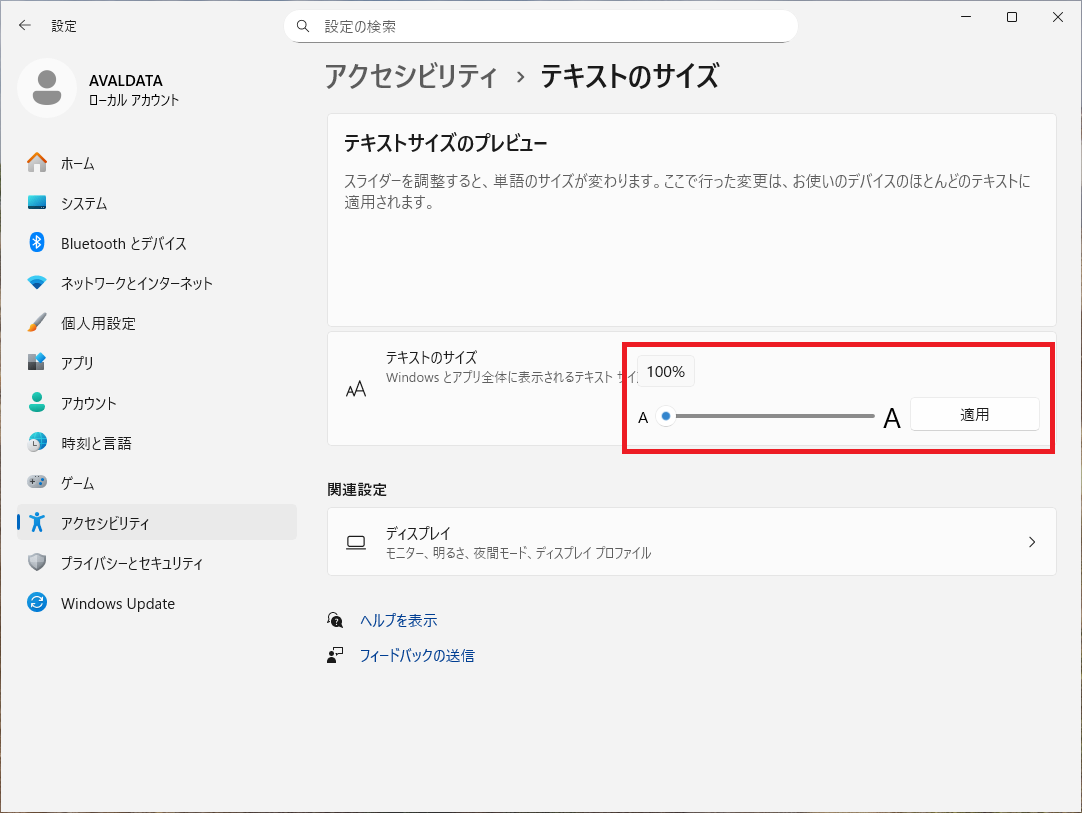Minimize the settings window
Screen dimensions: 1082x813
pos(966,17)
